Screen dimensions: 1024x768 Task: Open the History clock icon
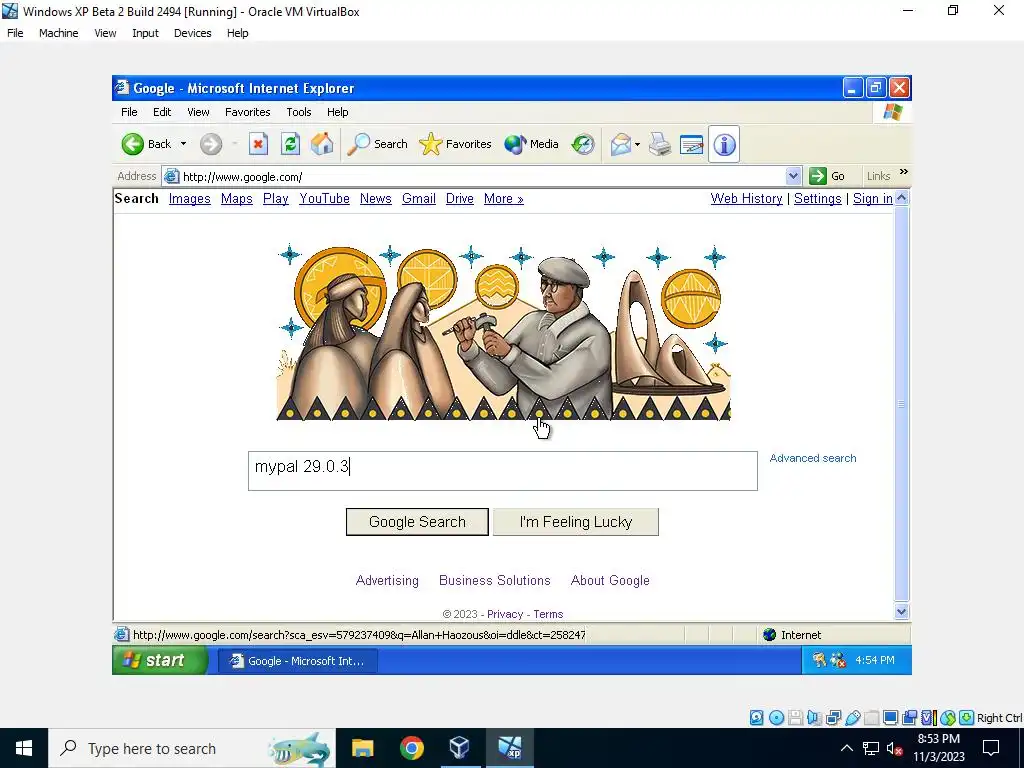(x=583, y=144)
